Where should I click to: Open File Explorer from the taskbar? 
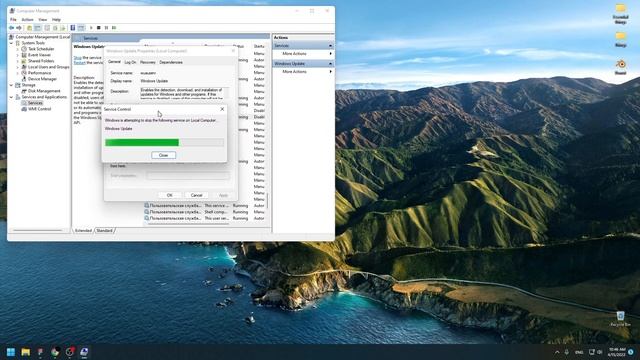[26, 352]
